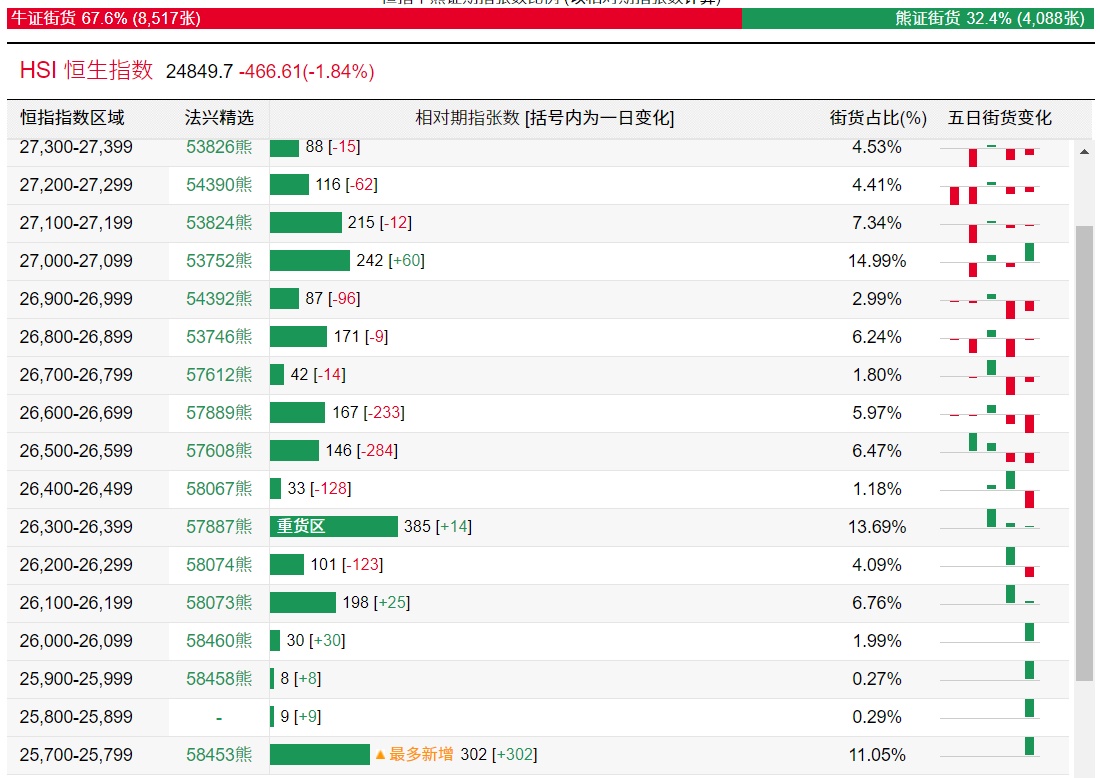Click percentage 7.34%
The image size is (1100, 778).
(877, 223)
